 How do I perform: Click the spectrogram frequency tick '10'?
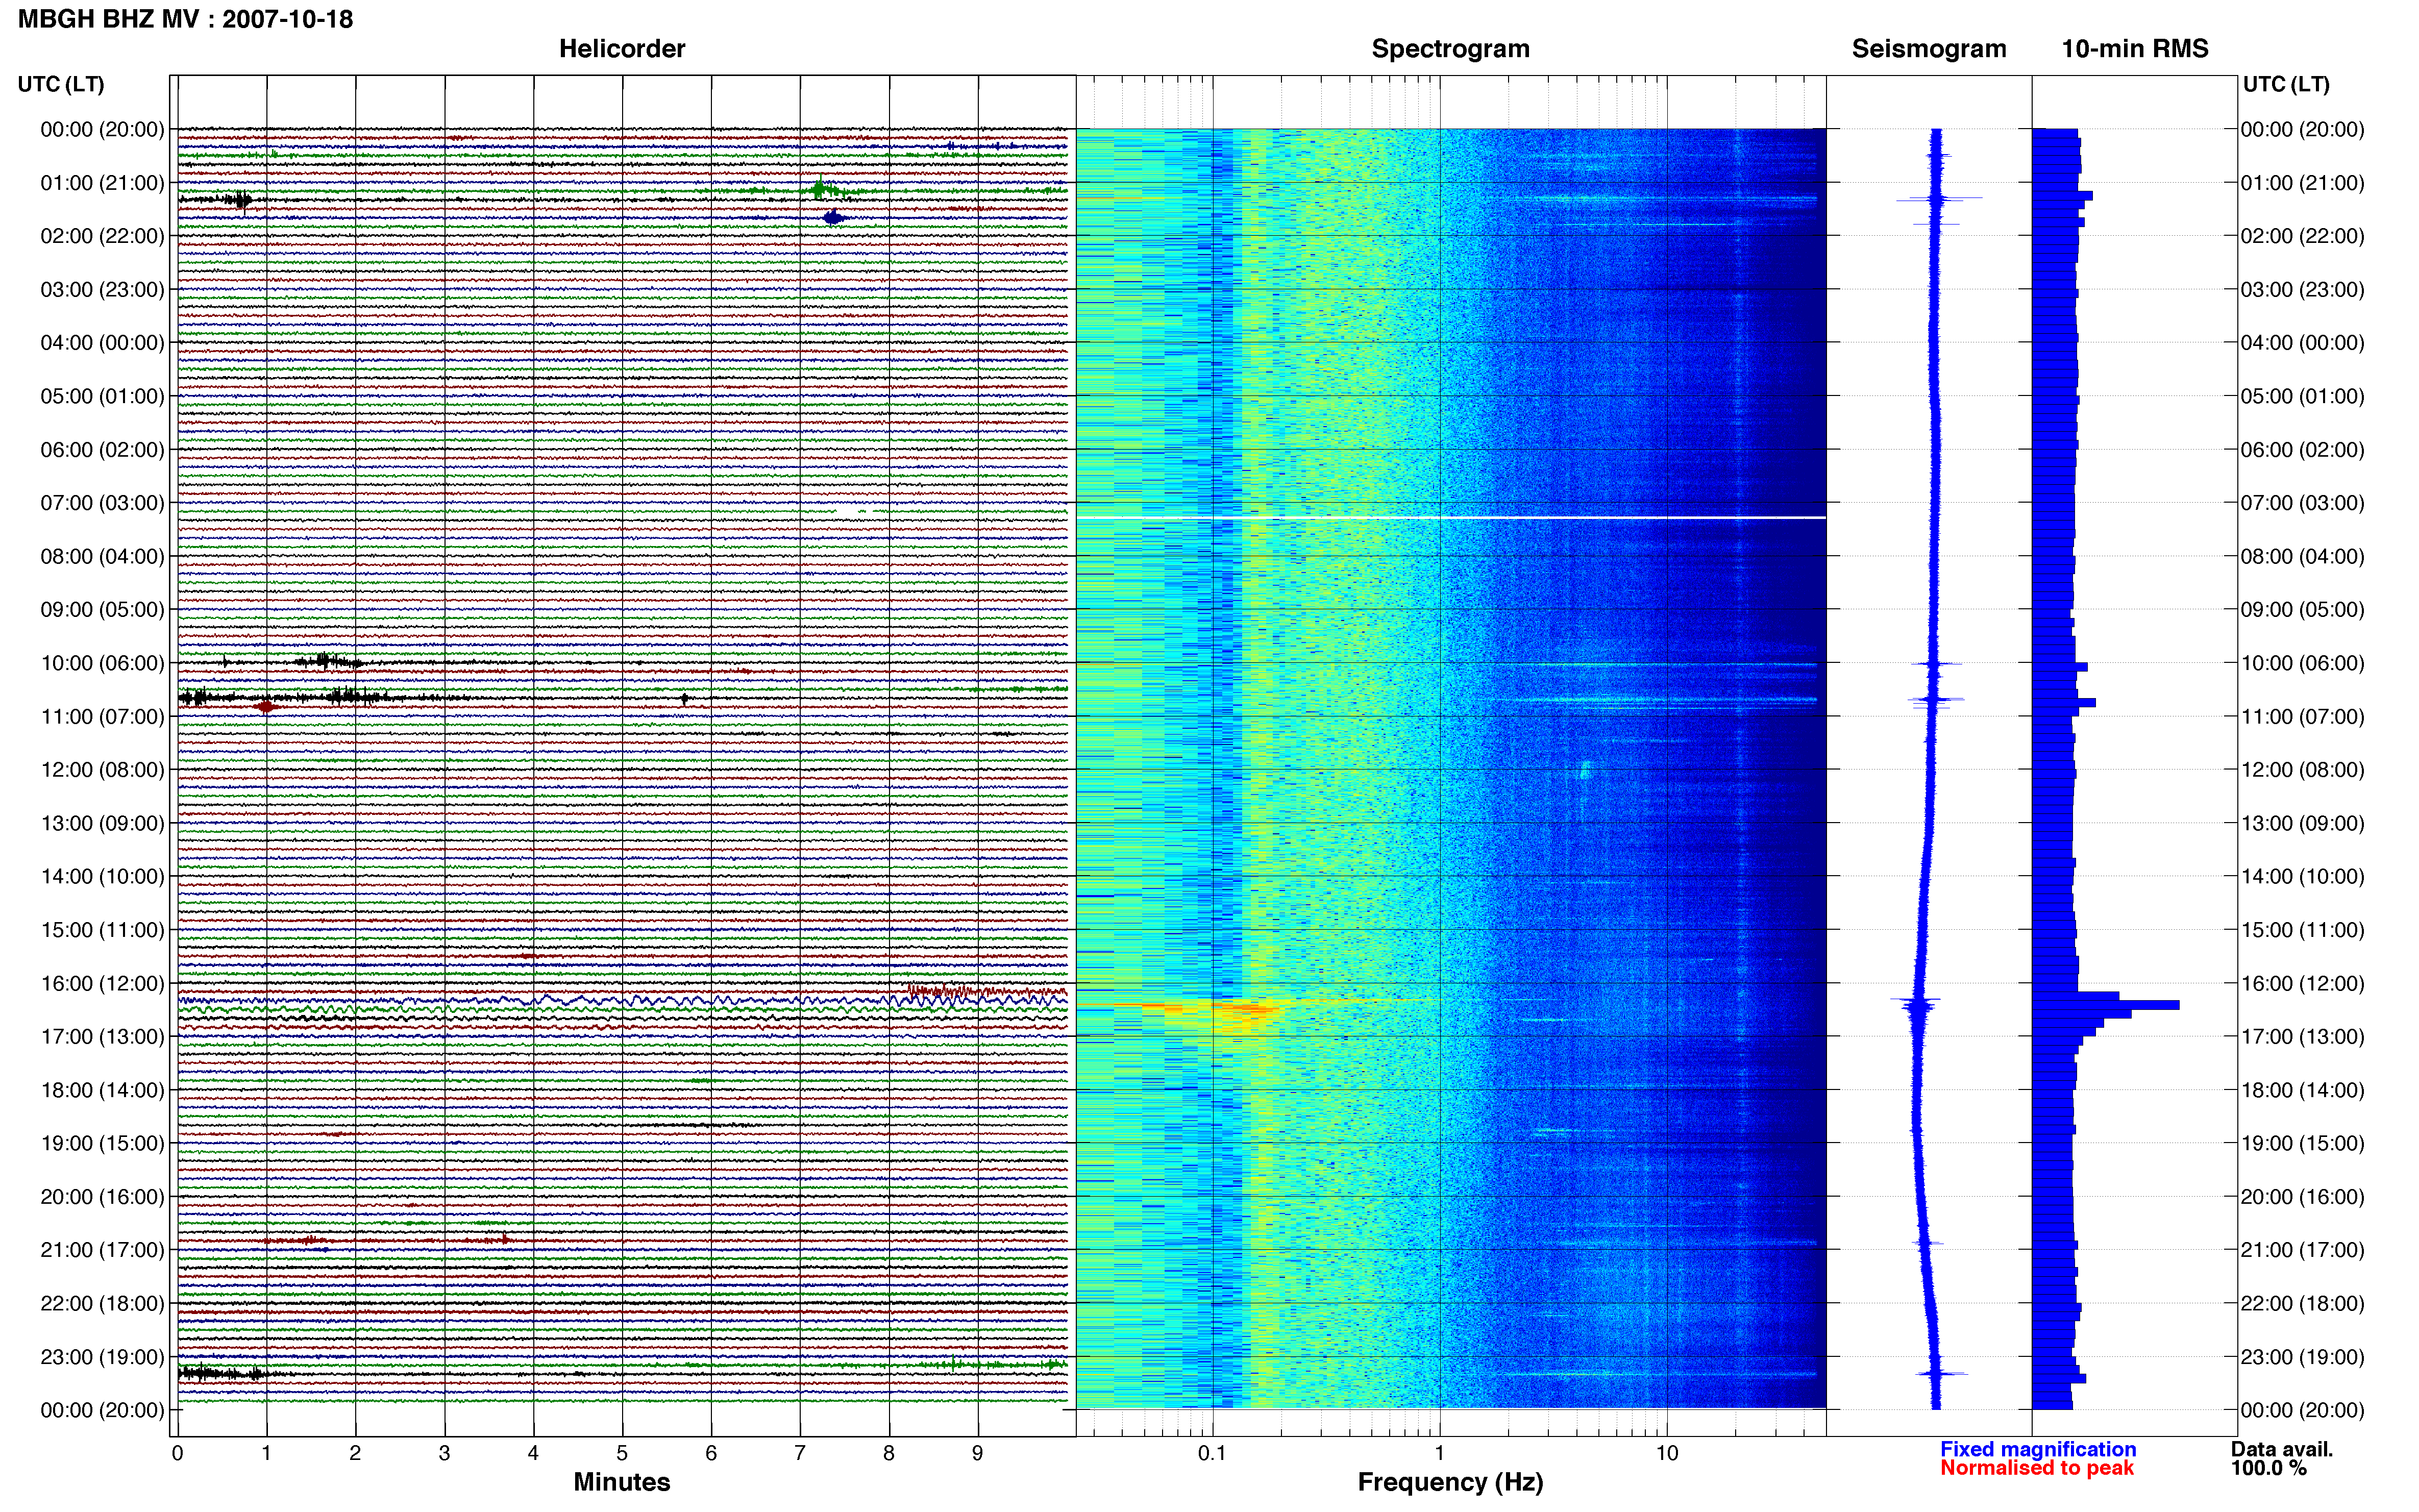1667,1453
